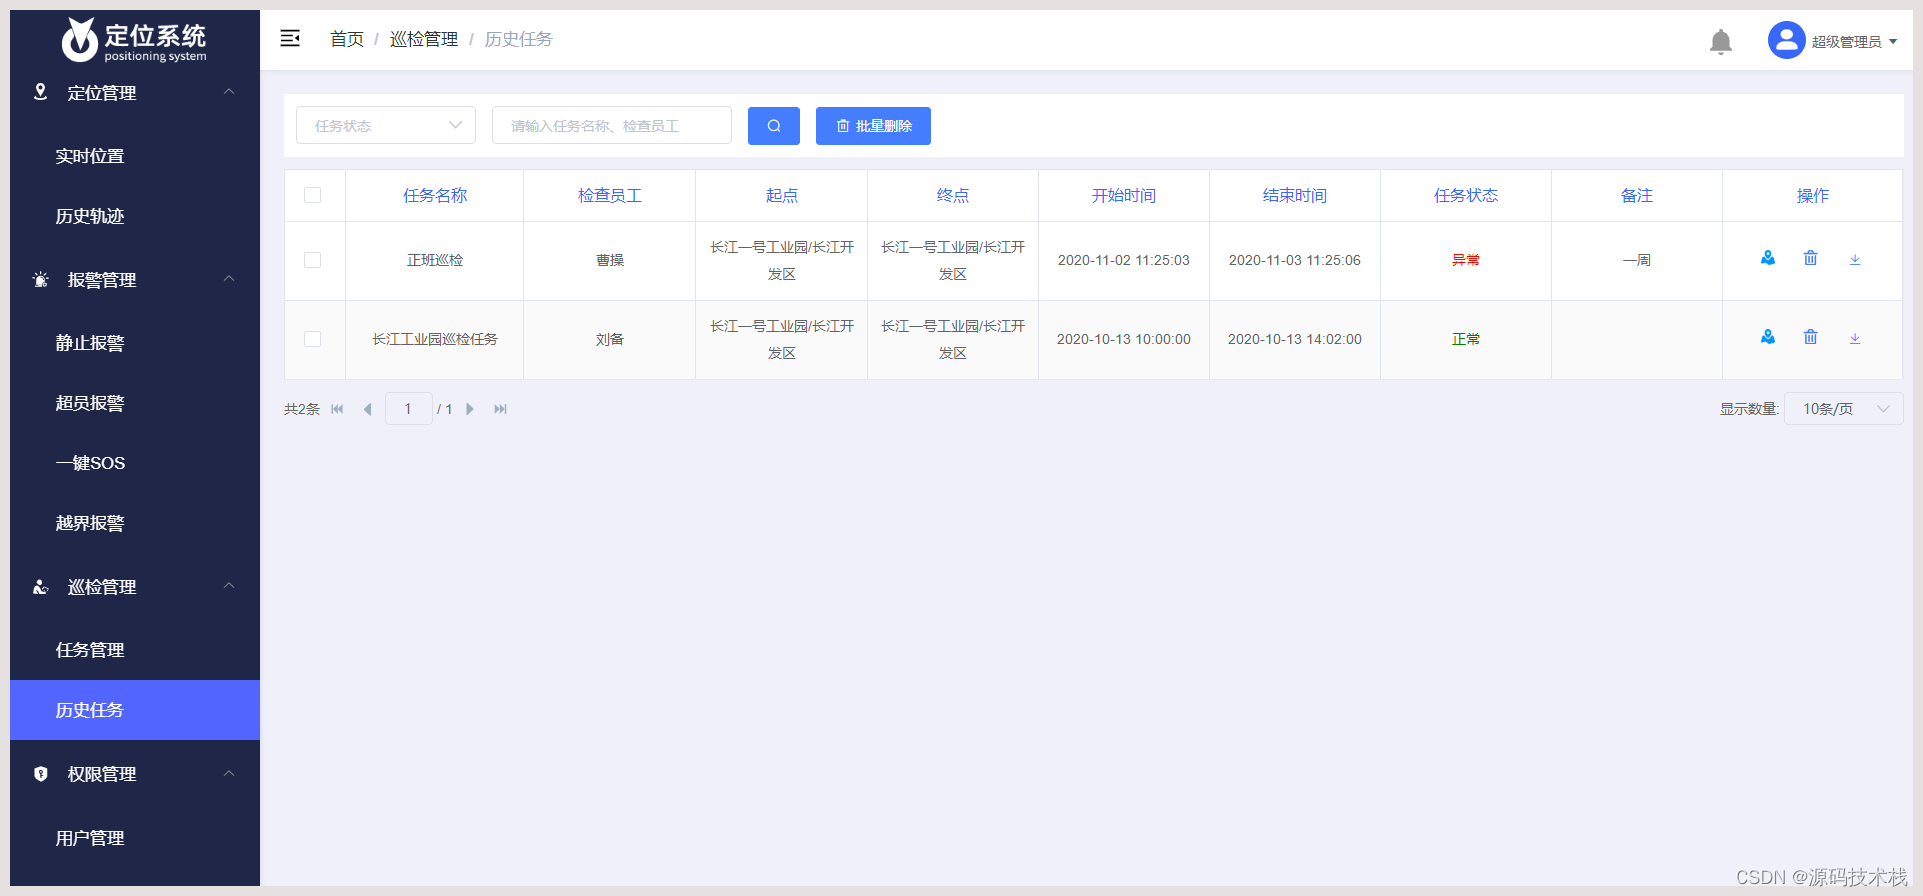Check the 正班巡检 row checkbox

tap(313, 260)
